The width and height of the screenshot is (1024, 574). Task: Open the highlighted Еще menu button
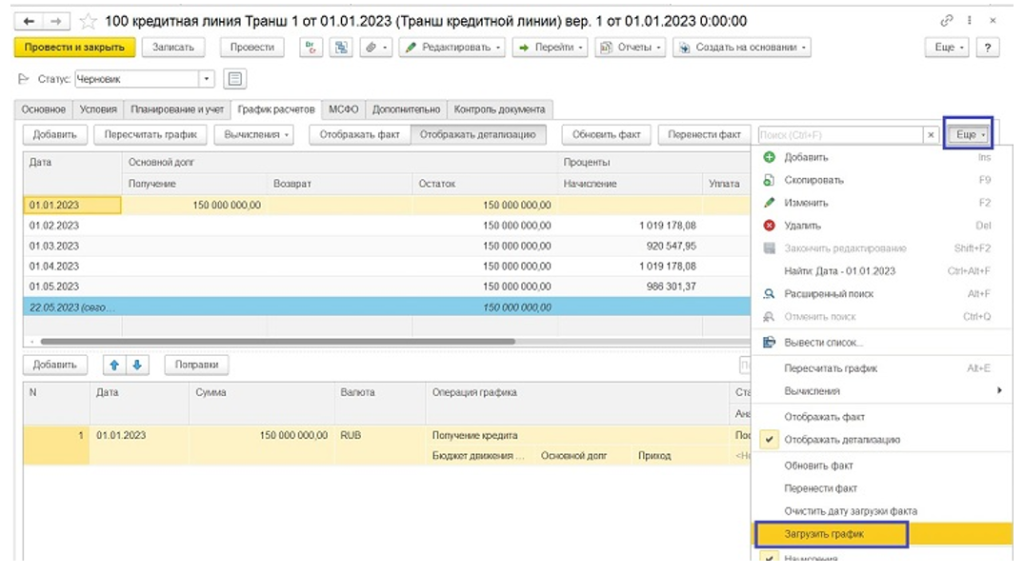pos(969,135)
